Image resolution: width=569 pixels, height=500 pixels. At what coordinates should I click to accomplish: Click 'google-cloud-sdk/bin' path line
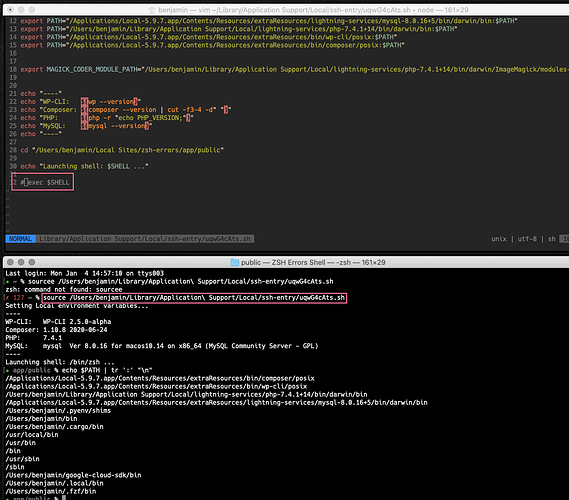pos(73,475)
